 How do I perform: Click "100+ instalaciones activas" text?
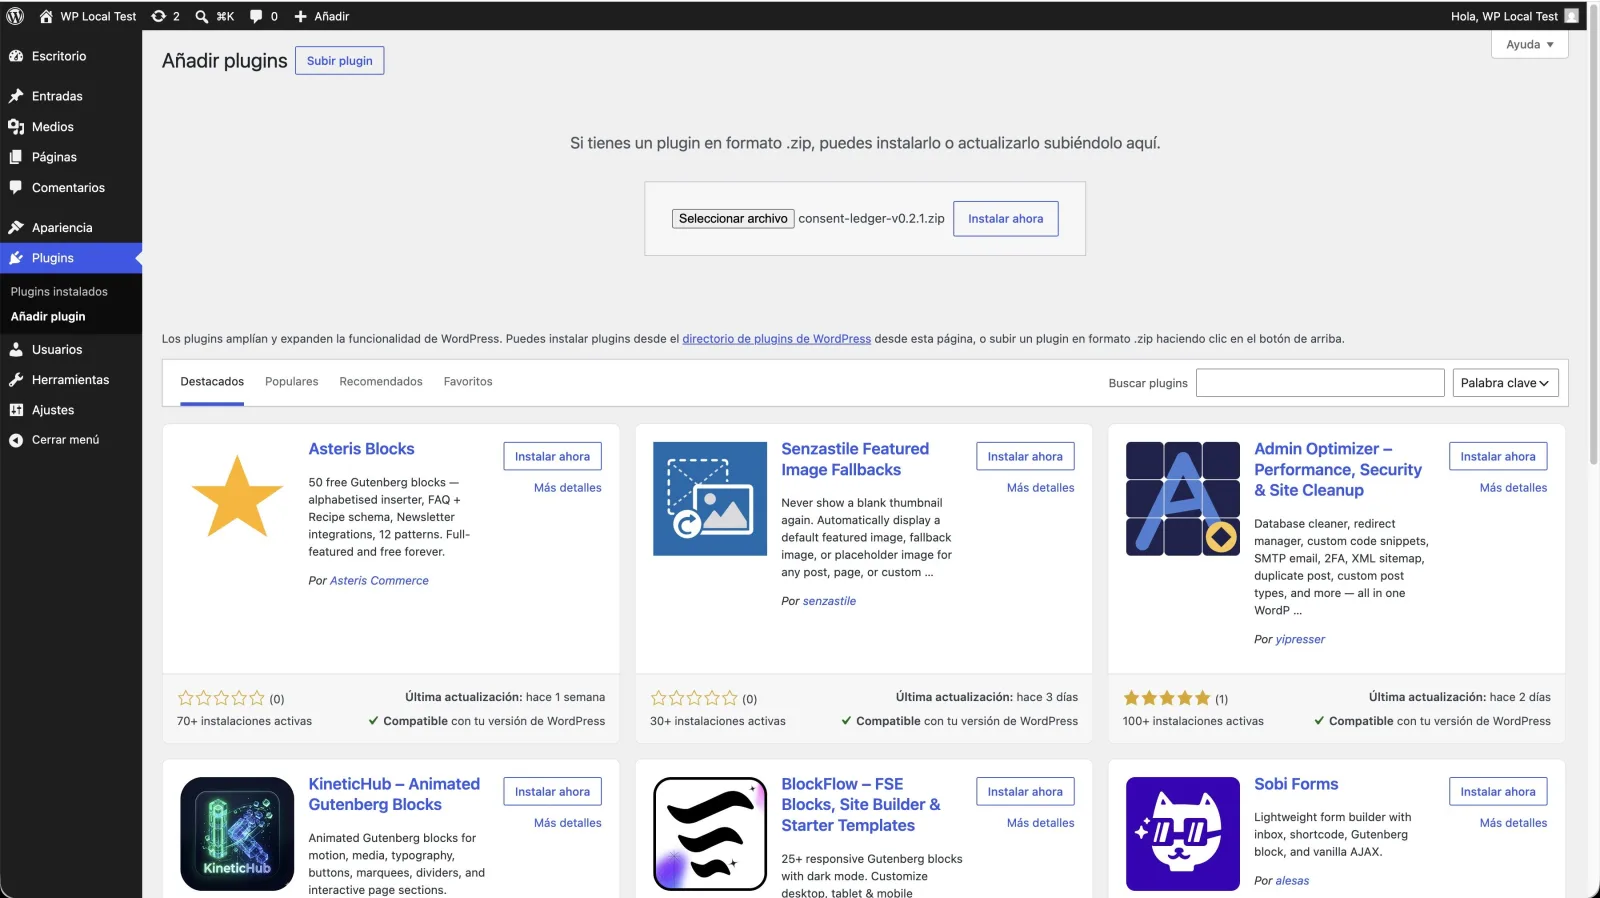tap(1193, 721)
